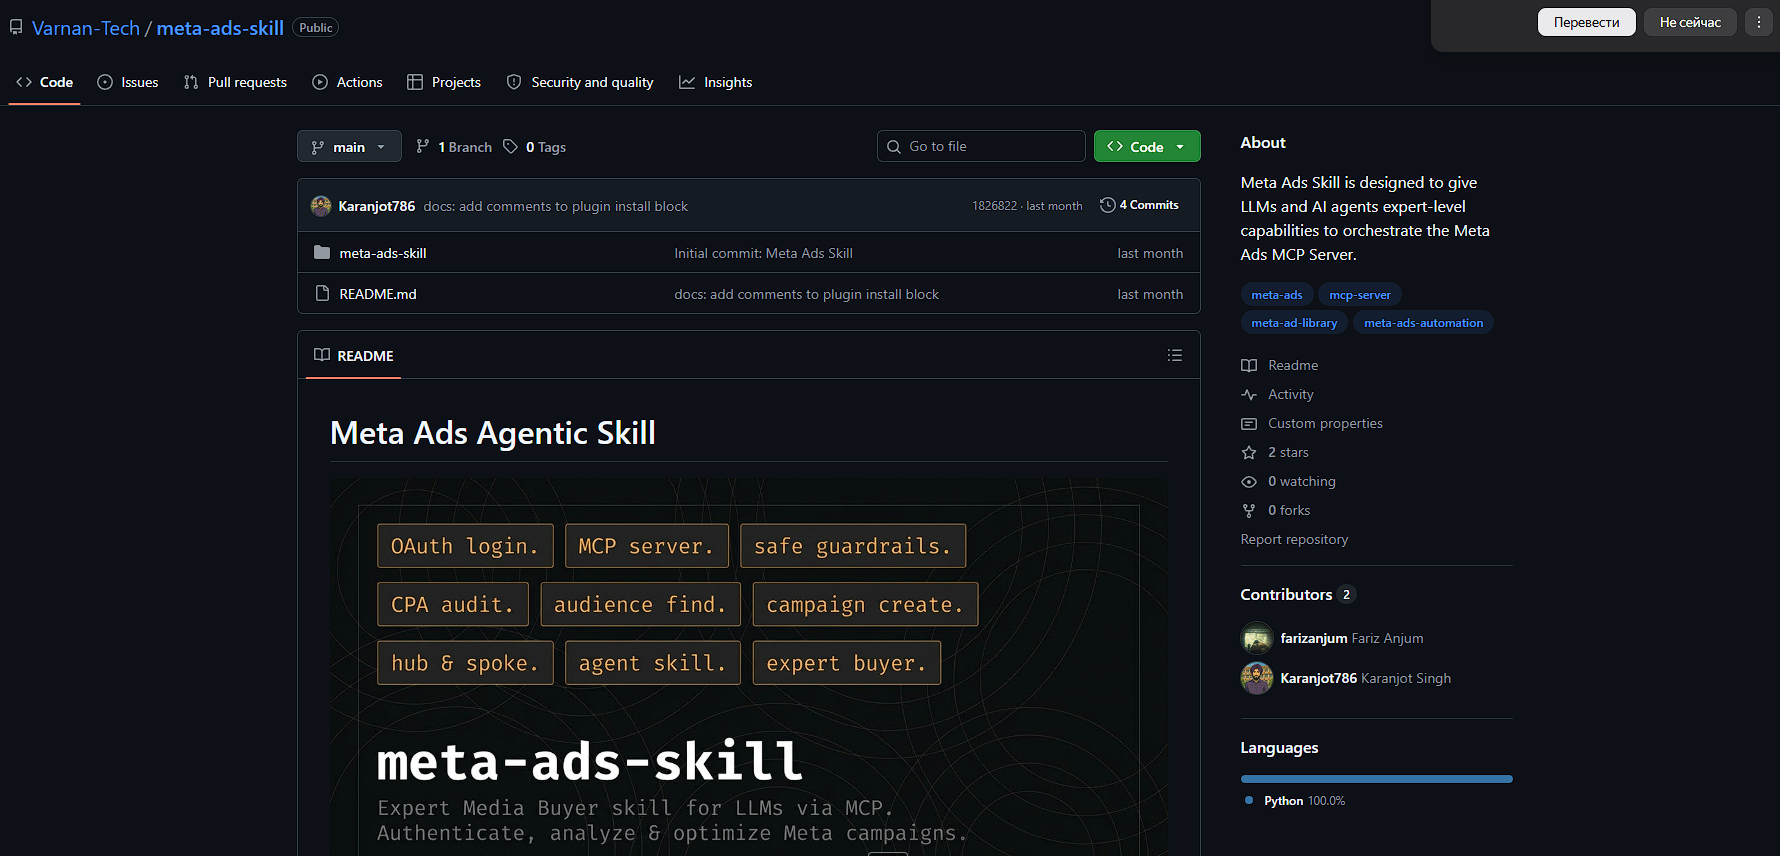Click the folder icon for meta-ads-skill

(322, 252)
